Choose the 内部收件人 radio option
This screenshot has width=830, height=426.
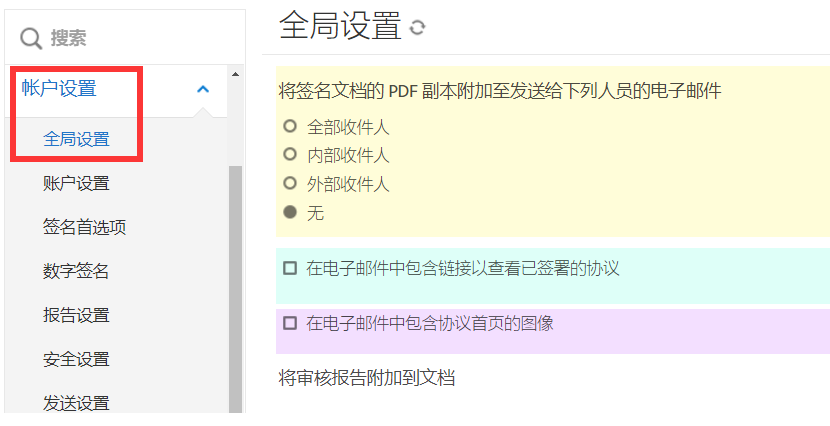click(290, 155)
